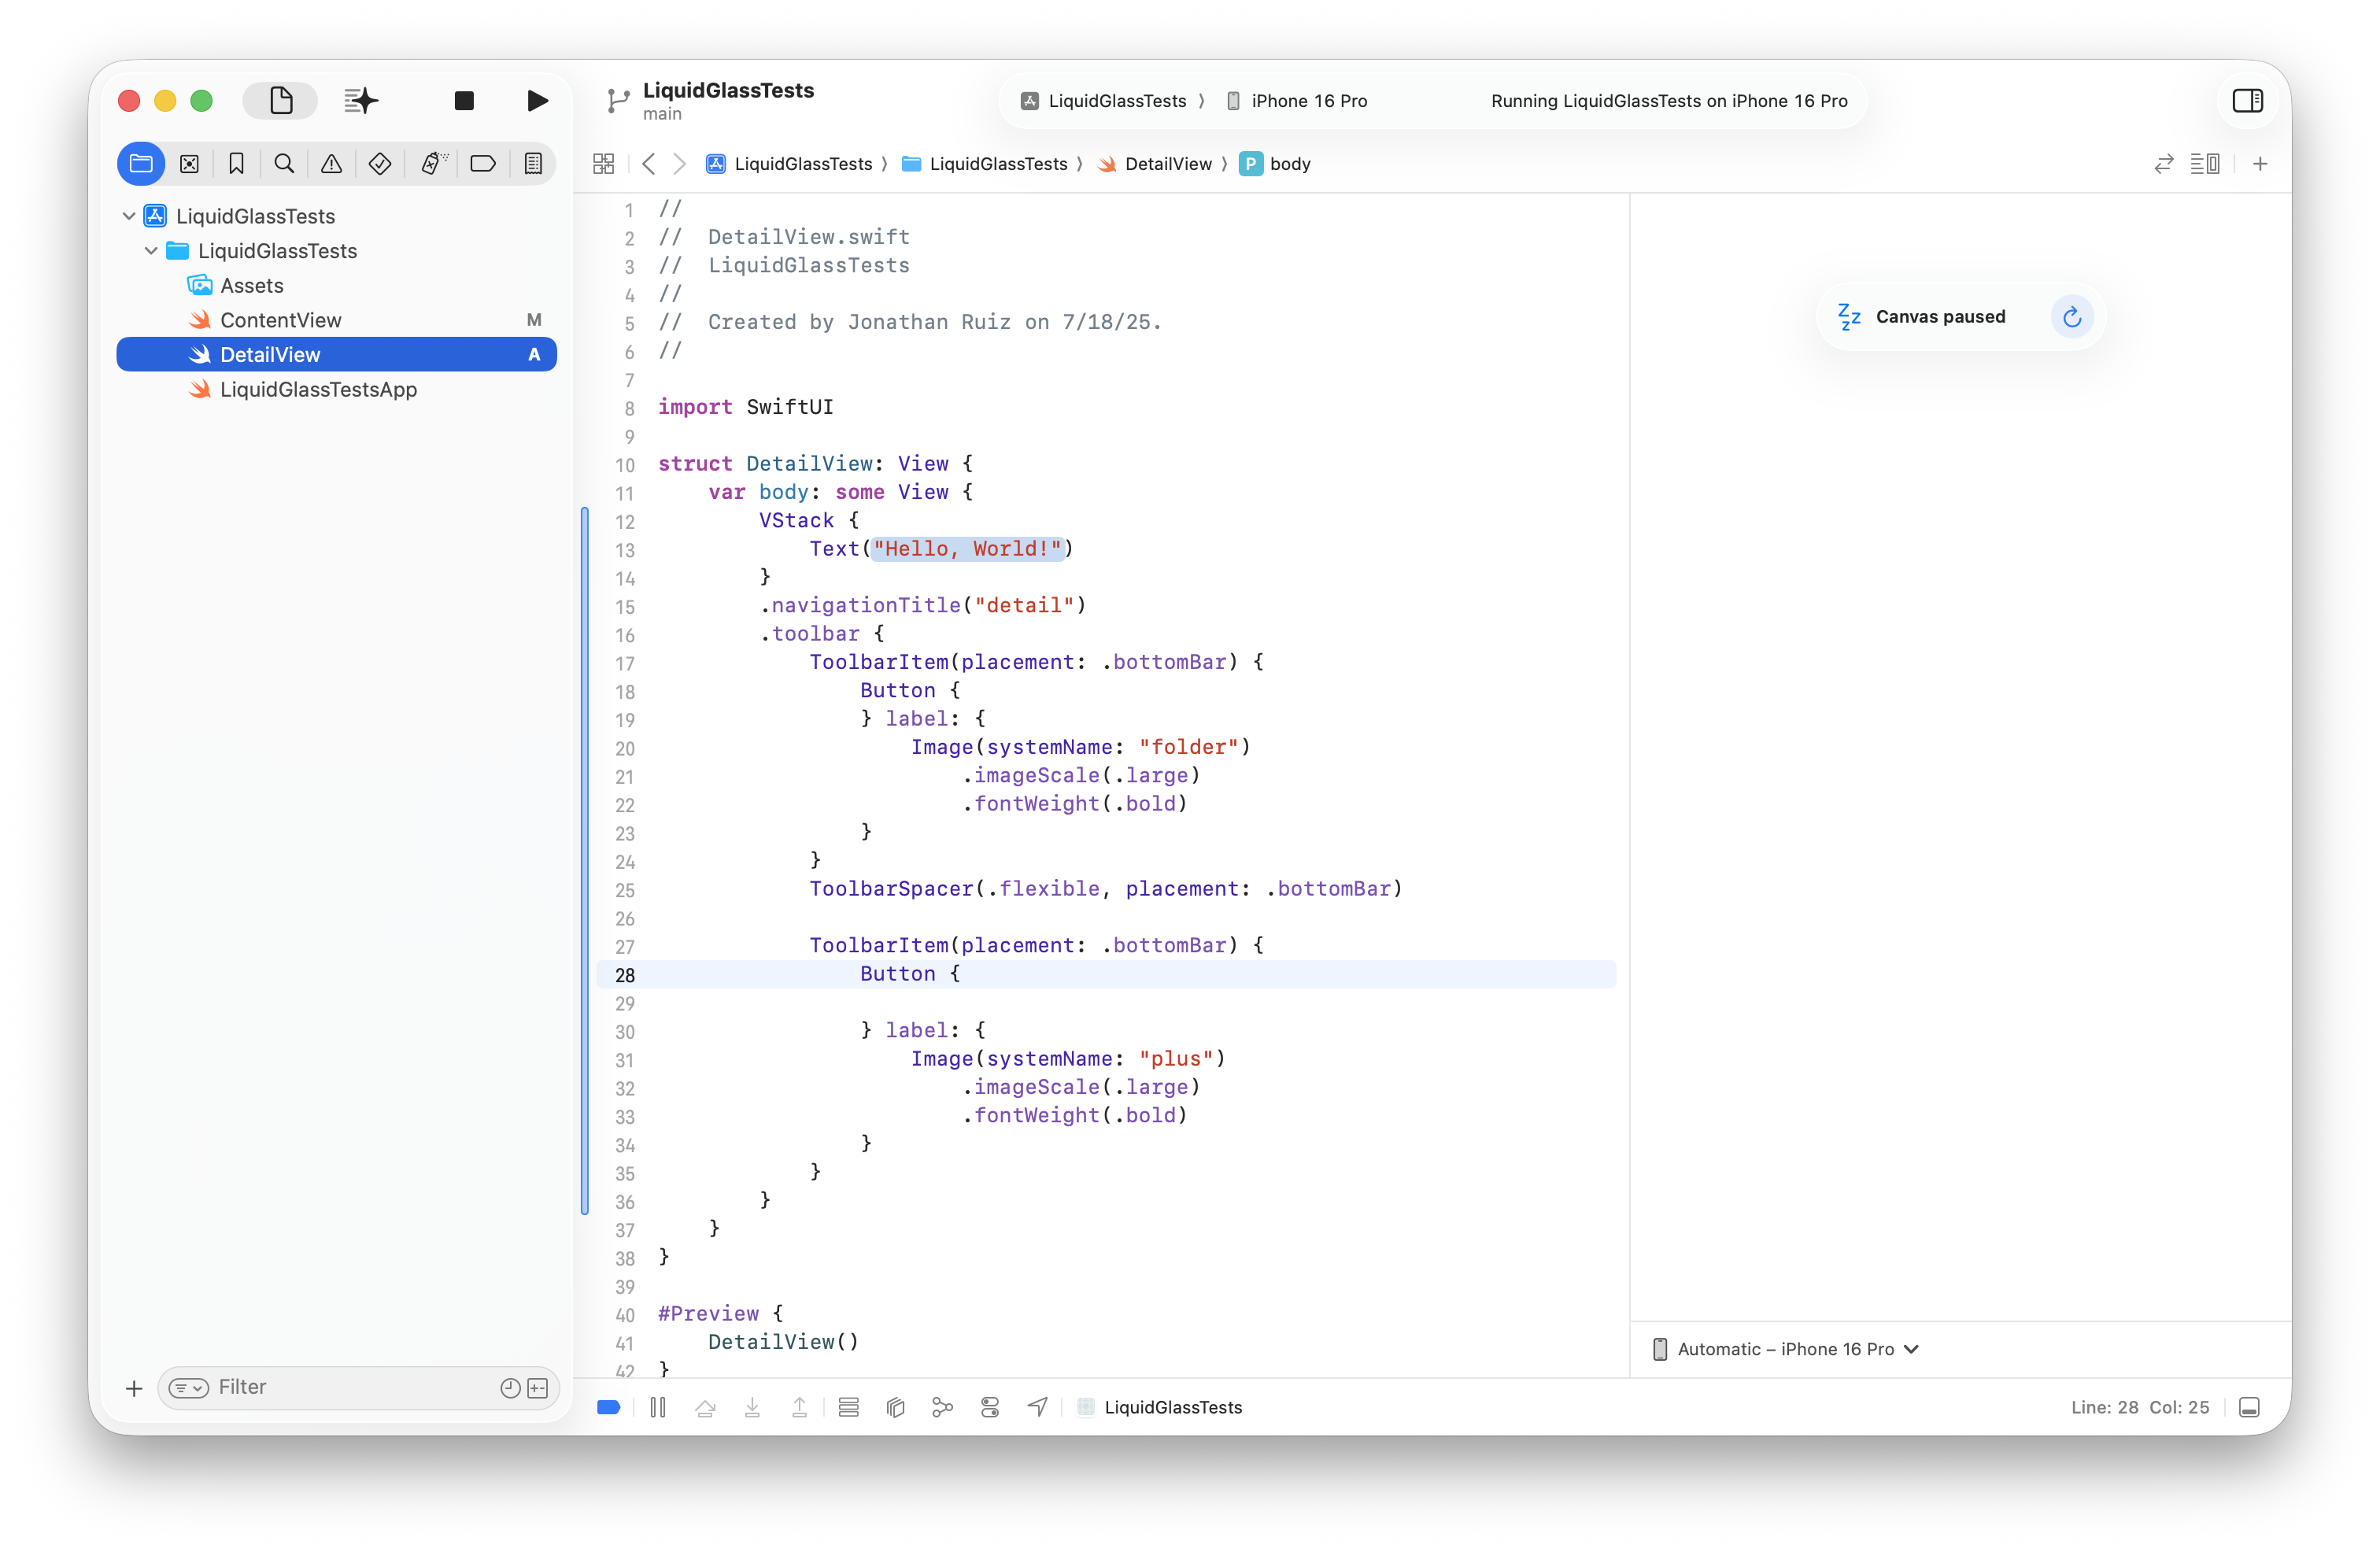Image resolution: width=2380 pixels, height=1552 pixels.
Task: Add a new editor pane
Action: [2260, 164]
